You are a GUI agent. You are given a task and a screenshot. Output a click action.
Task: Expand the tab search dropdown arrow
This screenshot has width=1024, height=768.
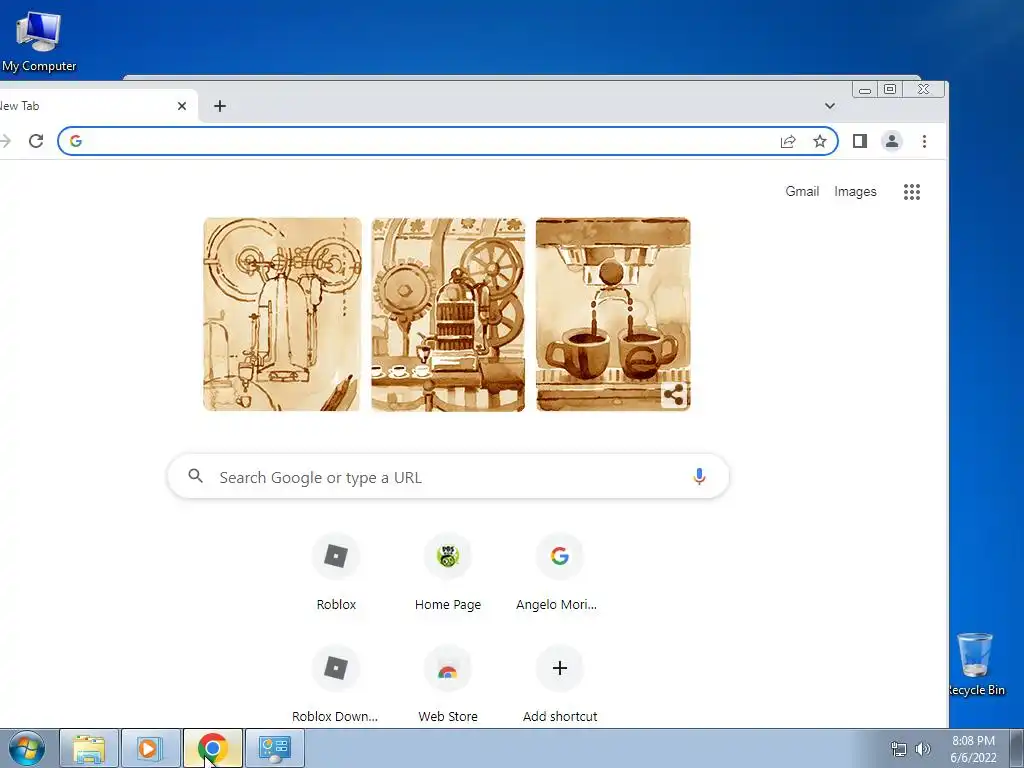point(829,106)
